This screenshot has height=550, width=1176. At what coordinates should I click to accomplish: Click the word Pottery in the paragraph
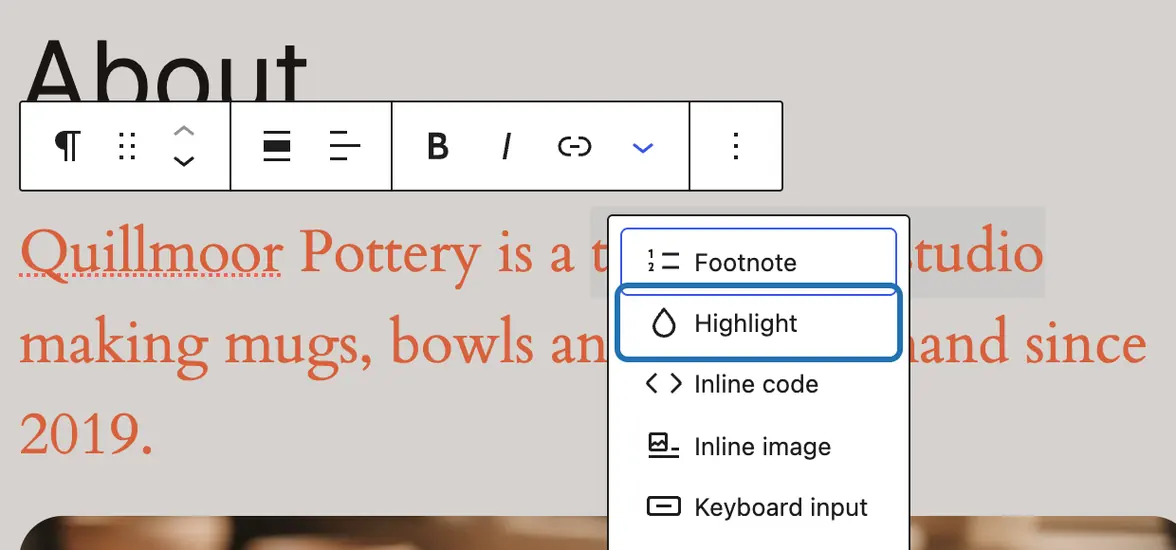(388, 255)
